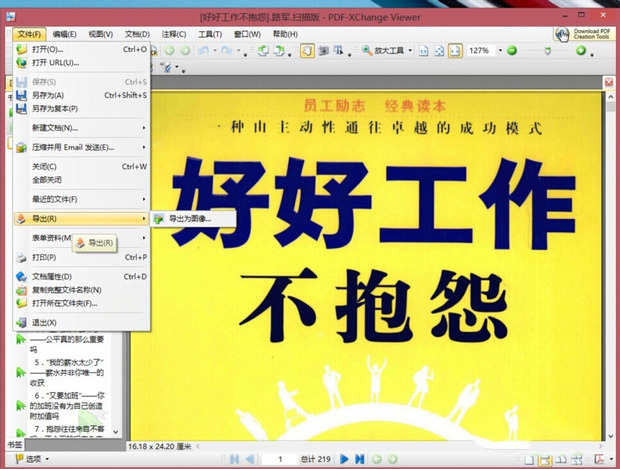Rotate the page counter-clockwise icon
The height and width of the screenshot is (469, 620).
(x=263, y=51)
